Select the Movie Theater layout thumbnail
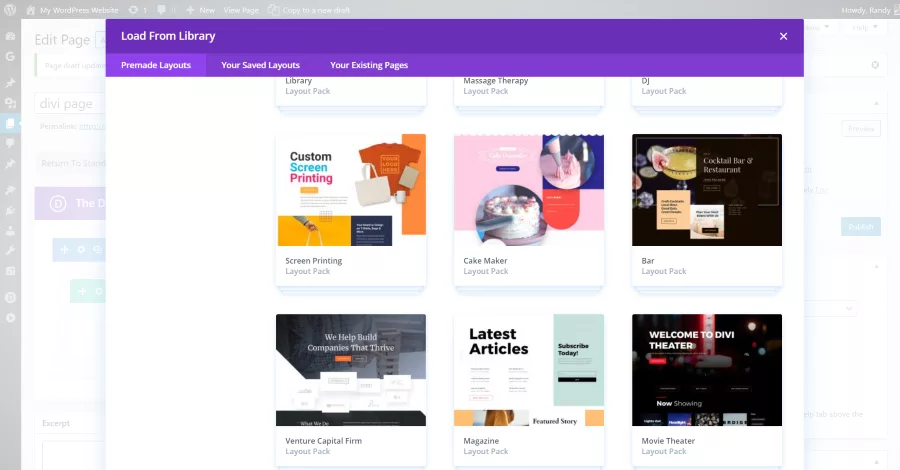Image resolution: width=900 pixels, height=470 pixels. point(707,370)
